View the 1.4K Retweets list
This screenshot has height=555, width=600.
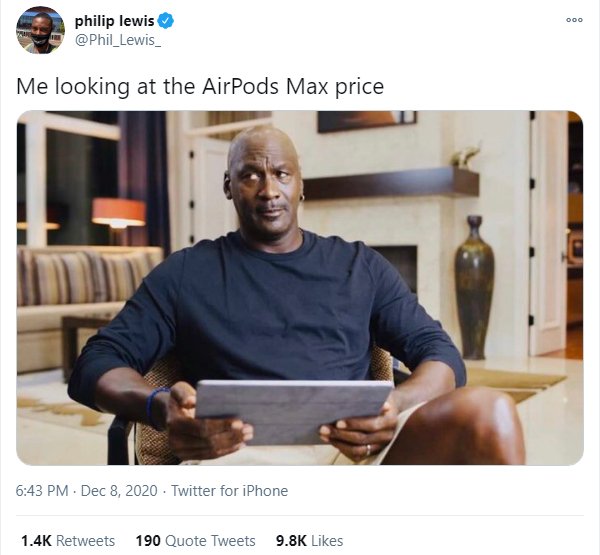point(68,541)
